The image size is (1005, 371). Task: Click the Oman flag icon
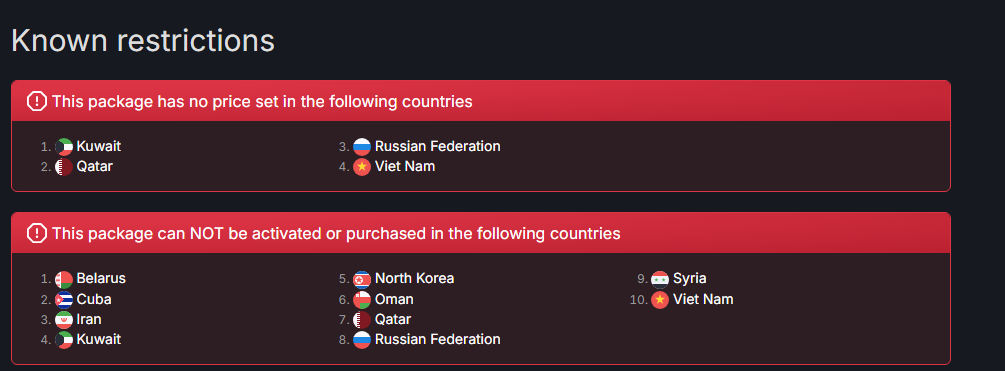point(362,299)
